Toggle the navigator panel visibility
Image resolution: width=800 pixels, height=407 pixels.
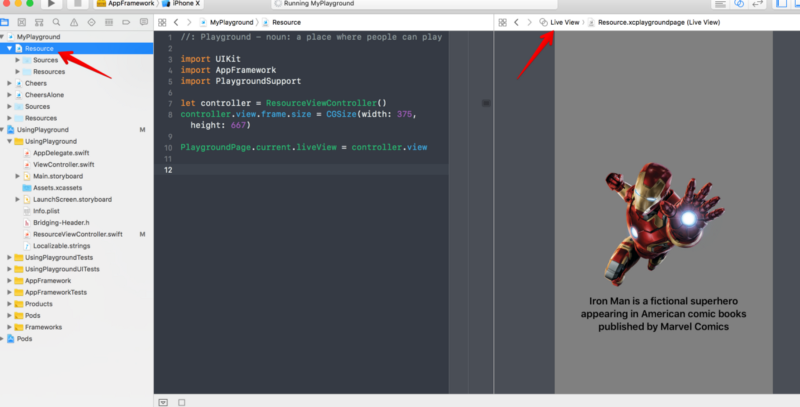pos(781,4)
